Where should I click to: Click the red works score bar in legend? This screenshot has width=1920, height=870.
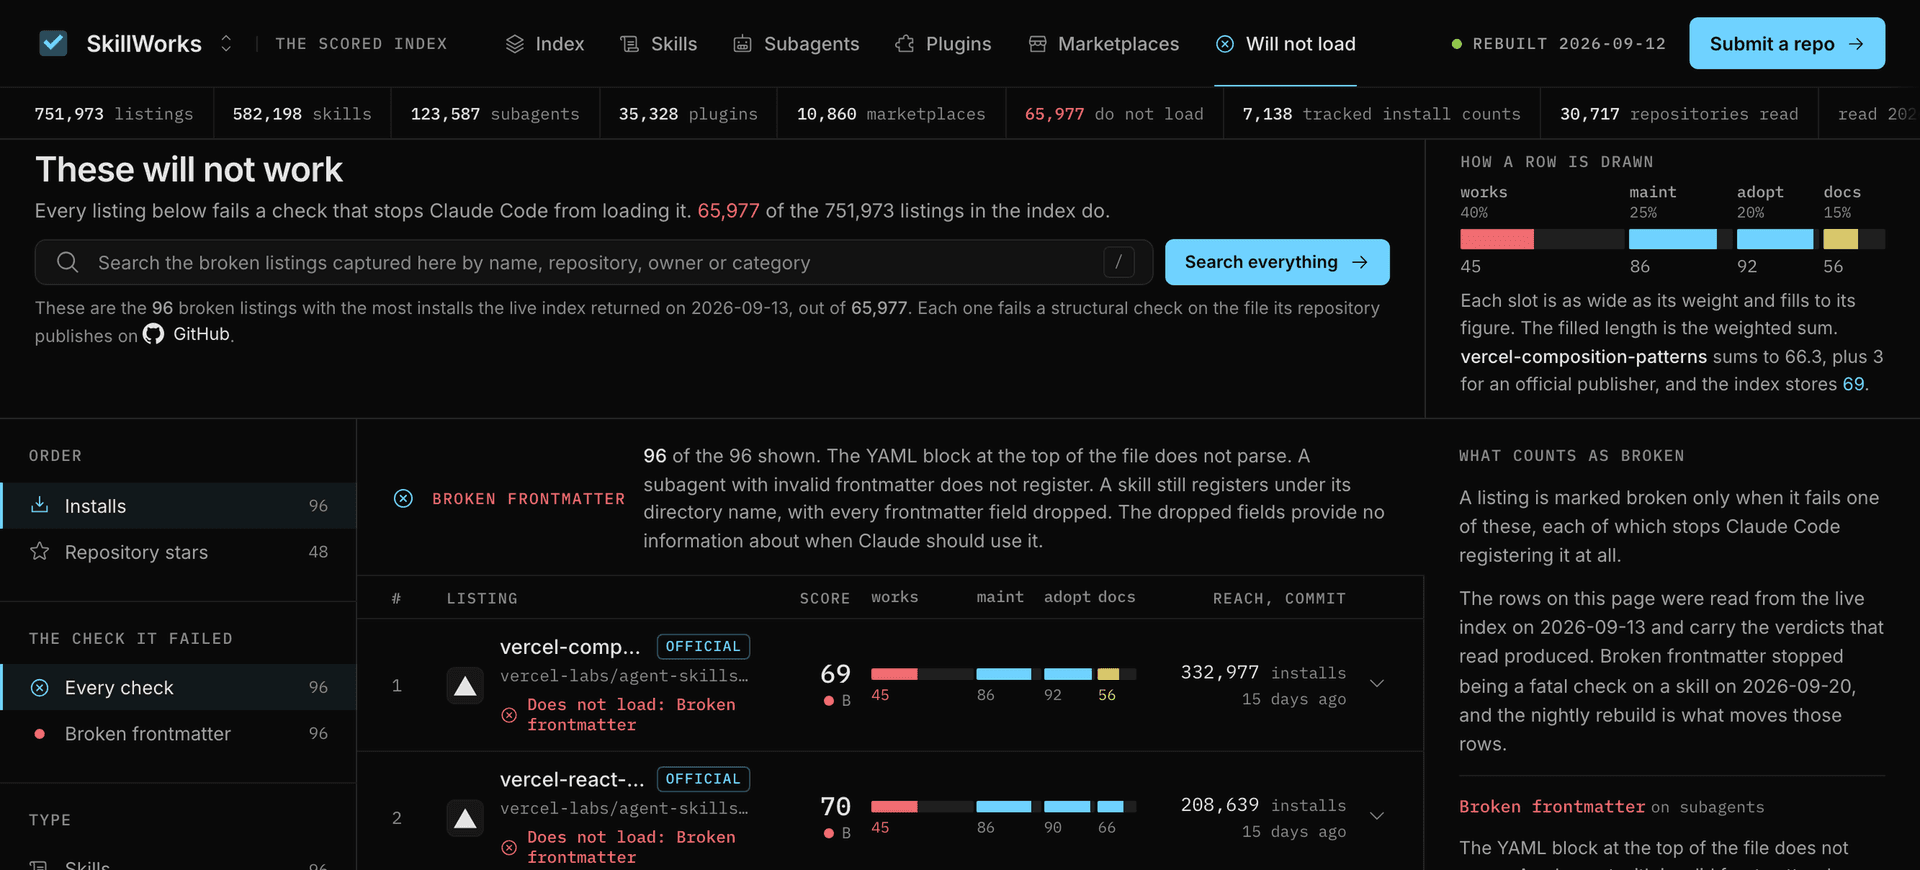[1497, 239]
